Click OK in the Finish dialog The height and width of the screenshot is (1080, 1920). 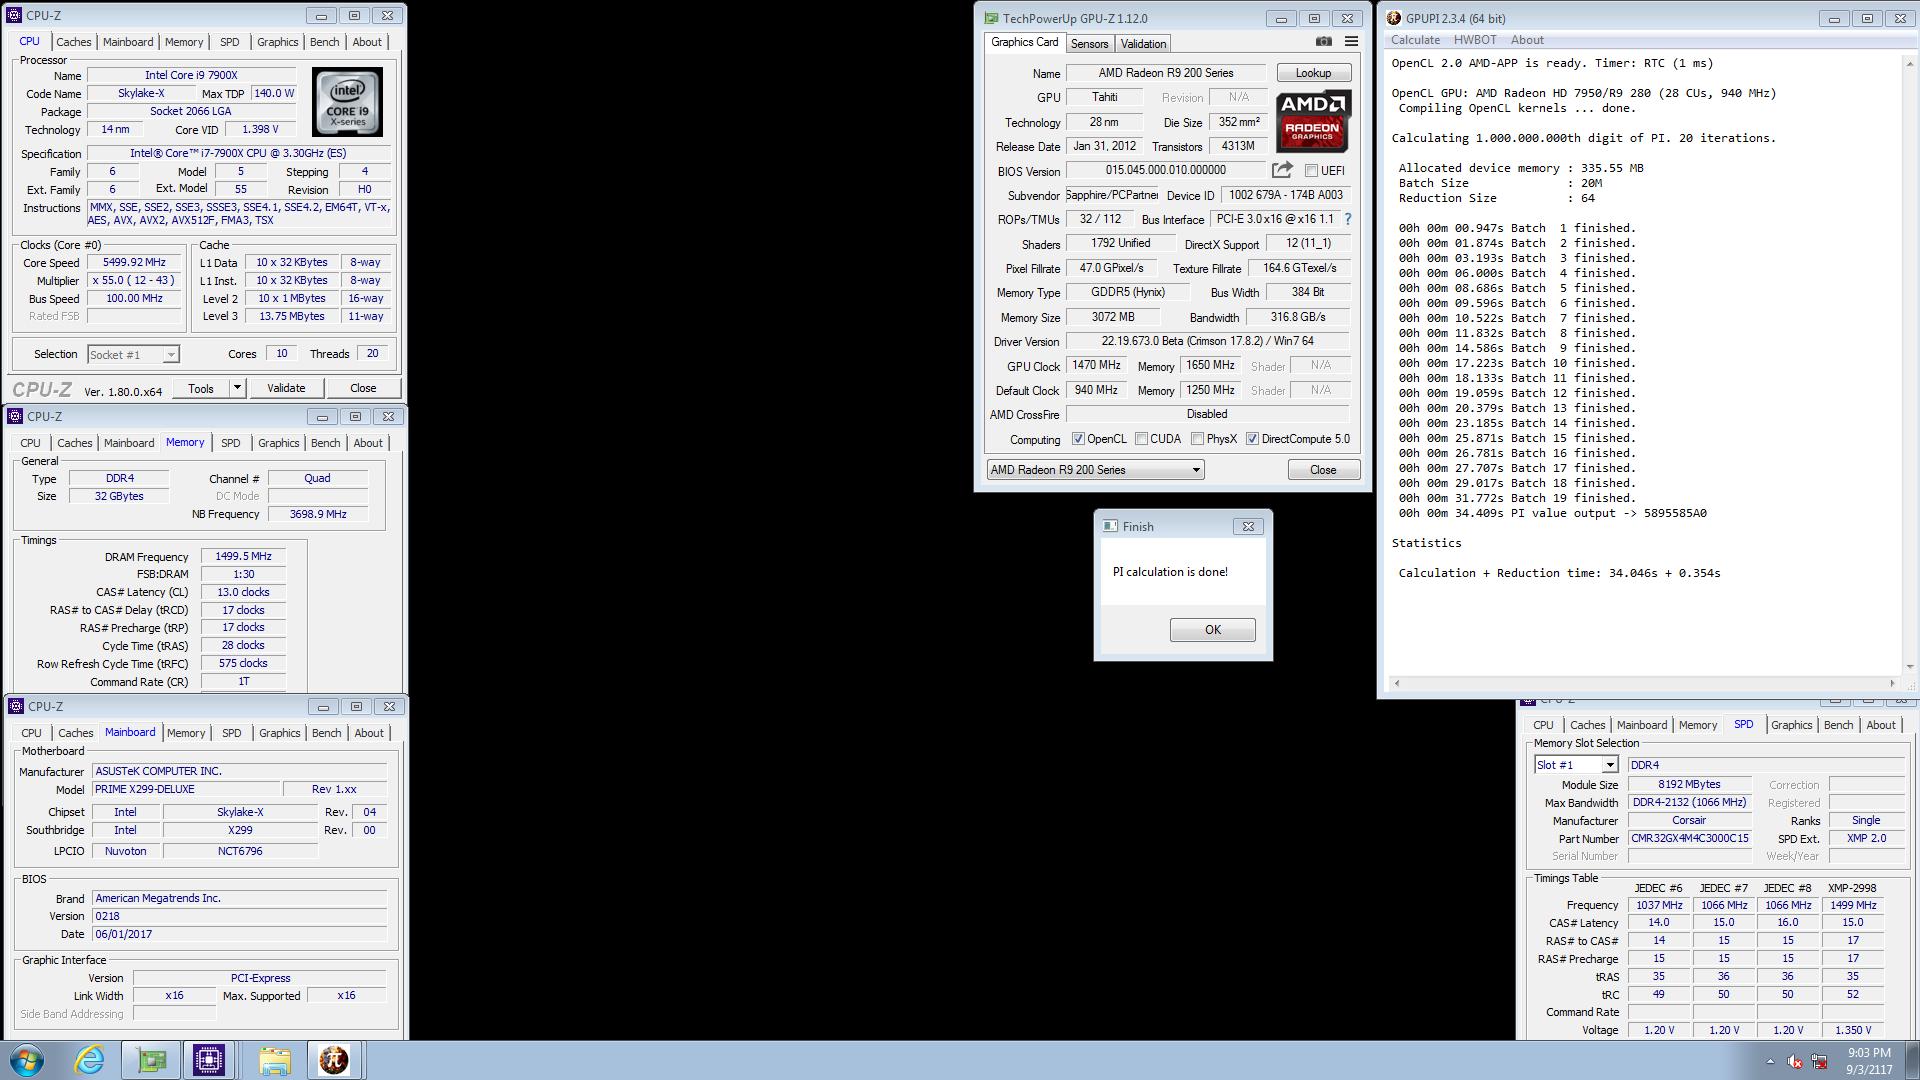(1212, 630)
